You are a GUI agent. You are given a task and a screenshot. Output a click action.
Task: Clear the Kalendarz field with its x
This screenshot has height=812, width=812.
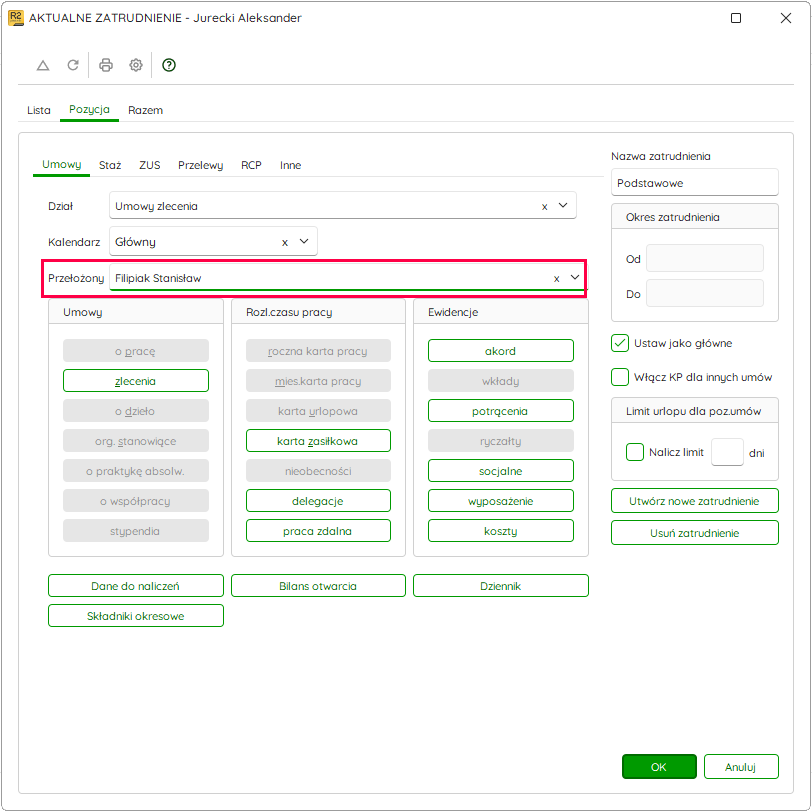point(285,242)
